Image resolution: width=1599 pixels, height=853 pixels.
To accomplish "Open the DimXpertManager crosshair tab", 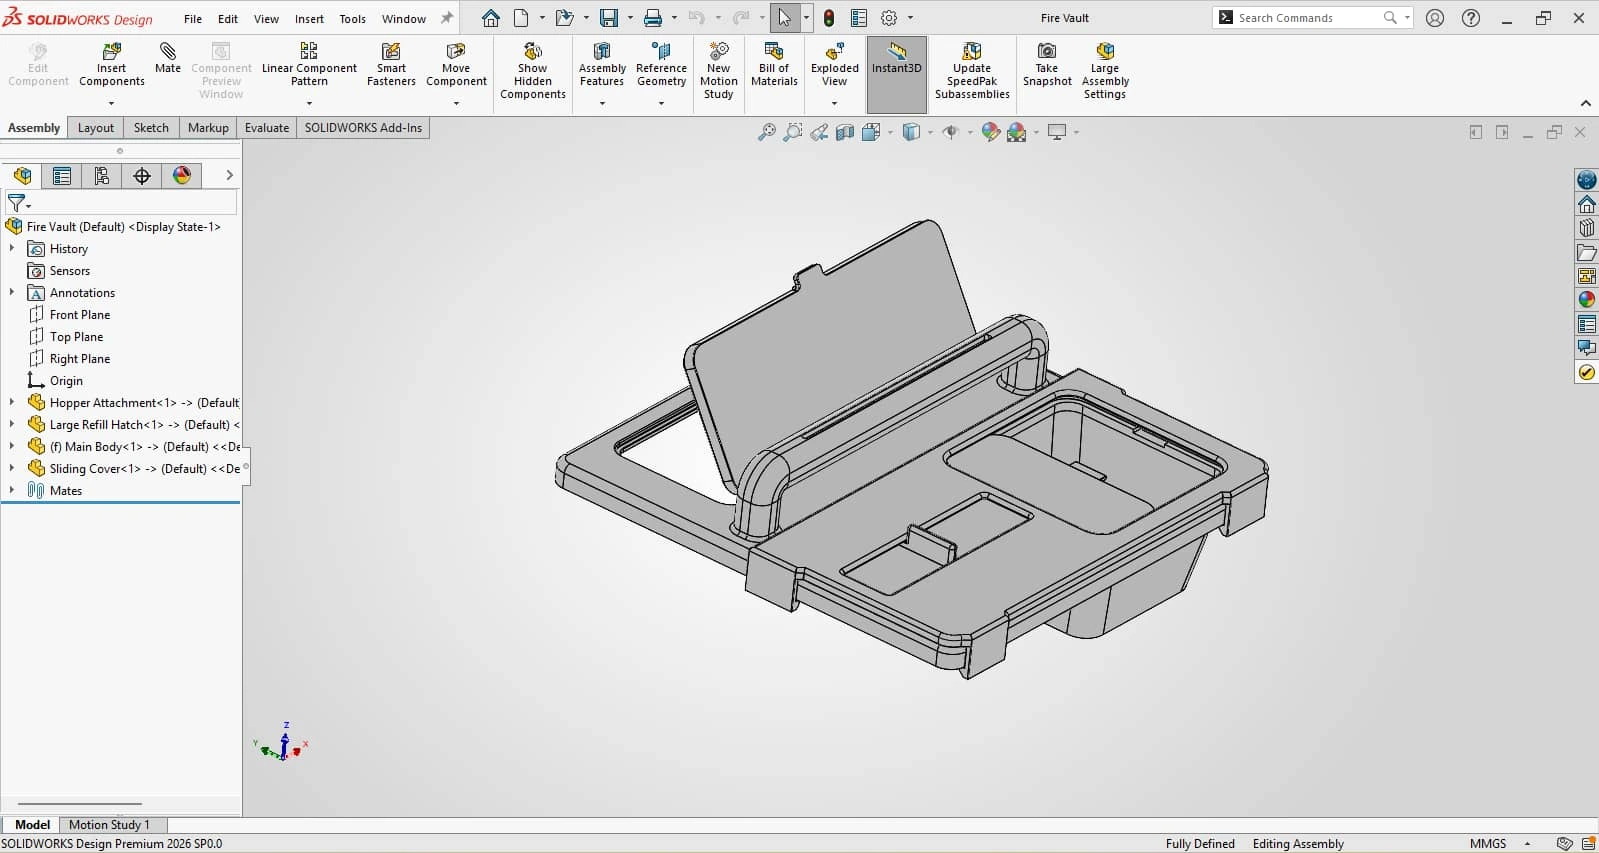I will [x=142, y=176].
